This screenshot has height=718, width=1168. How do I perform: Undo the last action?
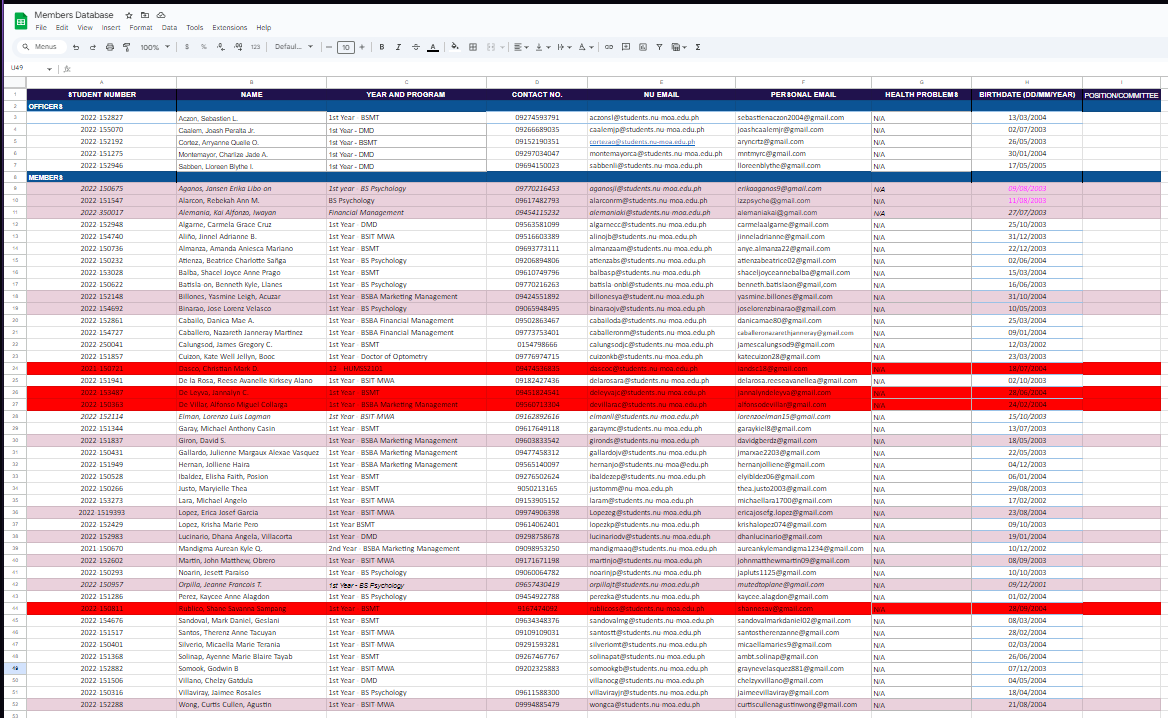pyautogui.click(x=76, y=47)
